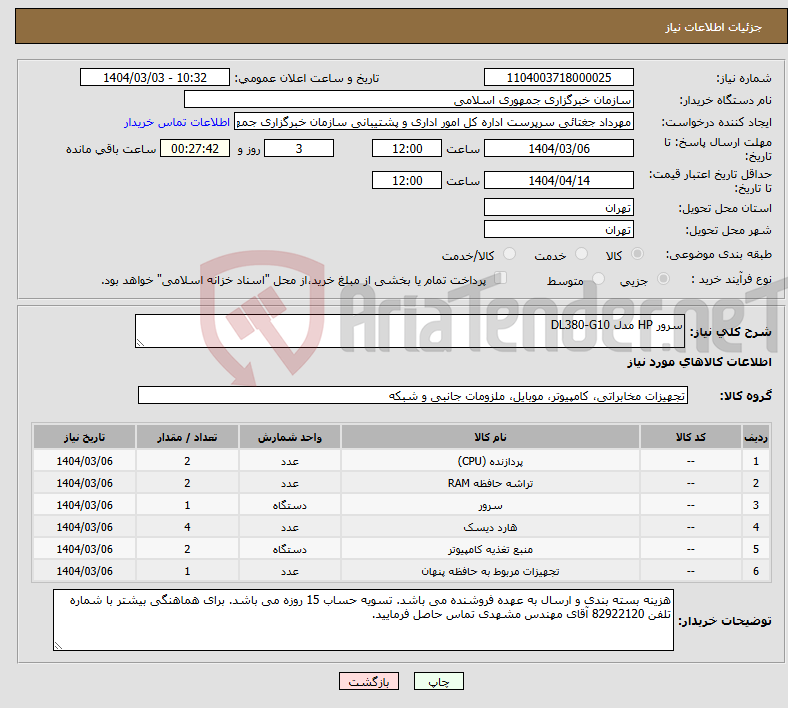Click the پردازنده (CPU) item name
The width and height of the screenshot is (788, 708).
point(490,461)
